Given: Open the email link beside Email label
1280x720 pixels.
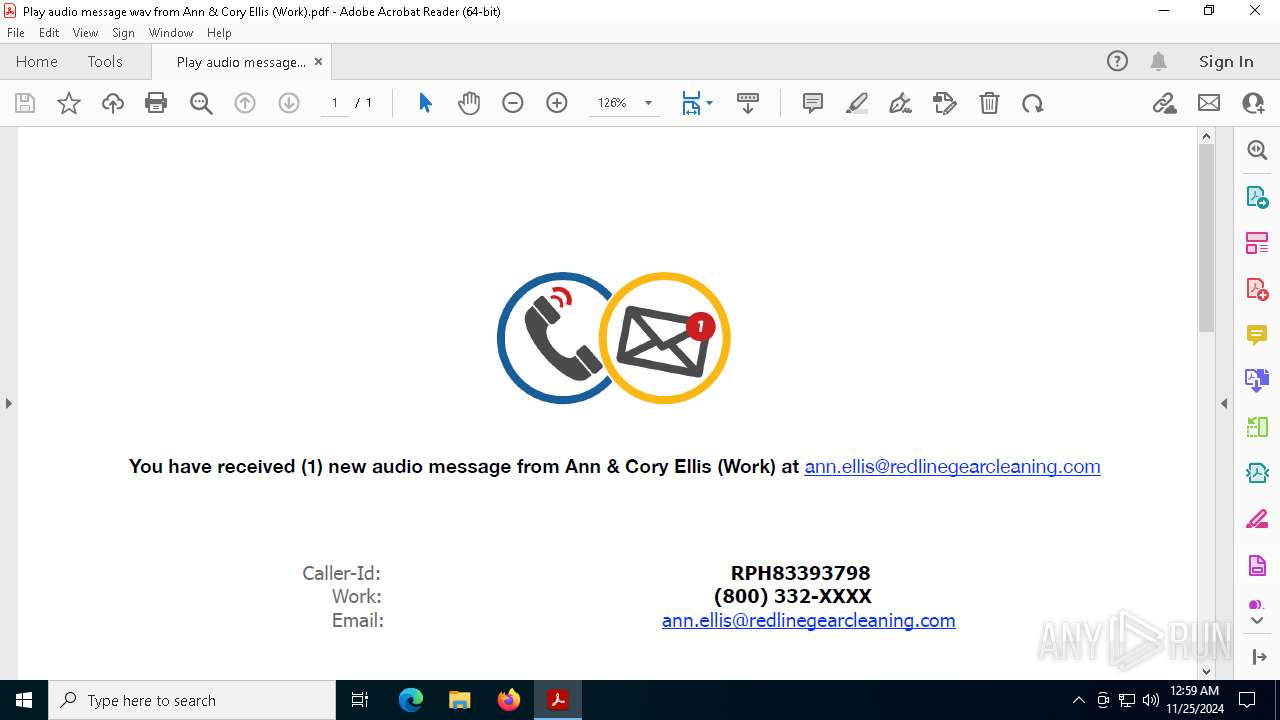Looking at the screenshot, I should 808,621.
